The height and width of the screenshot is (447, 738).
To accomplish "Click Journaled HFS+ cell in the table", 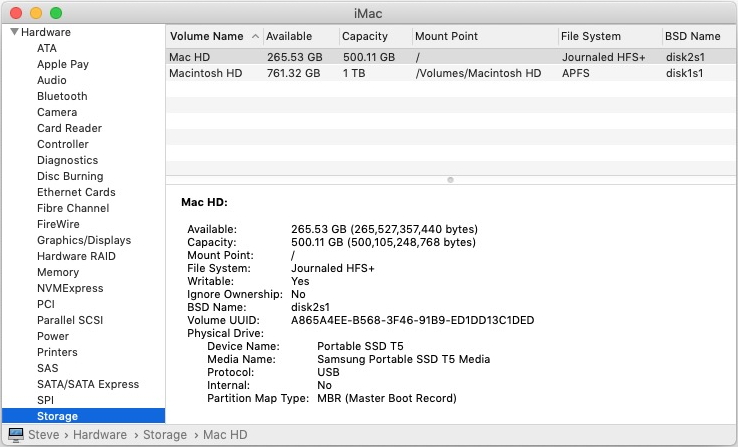I will tap(604, 57).
